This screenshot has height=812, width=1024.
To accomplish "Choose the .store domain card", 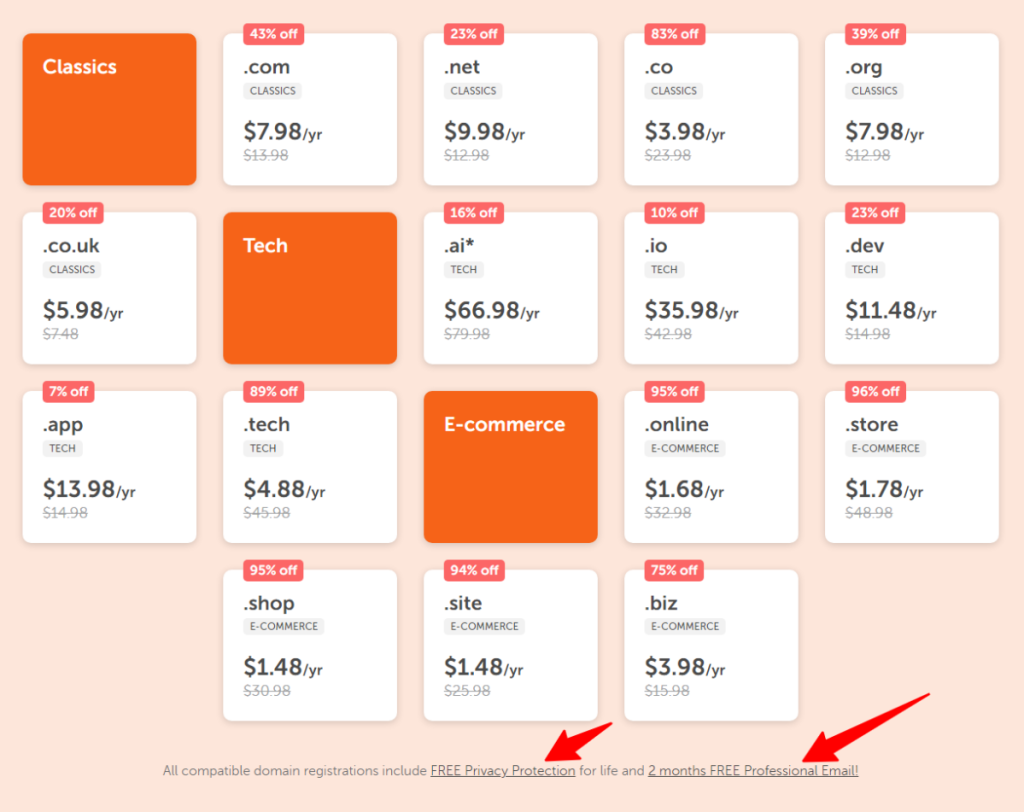I will [911, 468].
